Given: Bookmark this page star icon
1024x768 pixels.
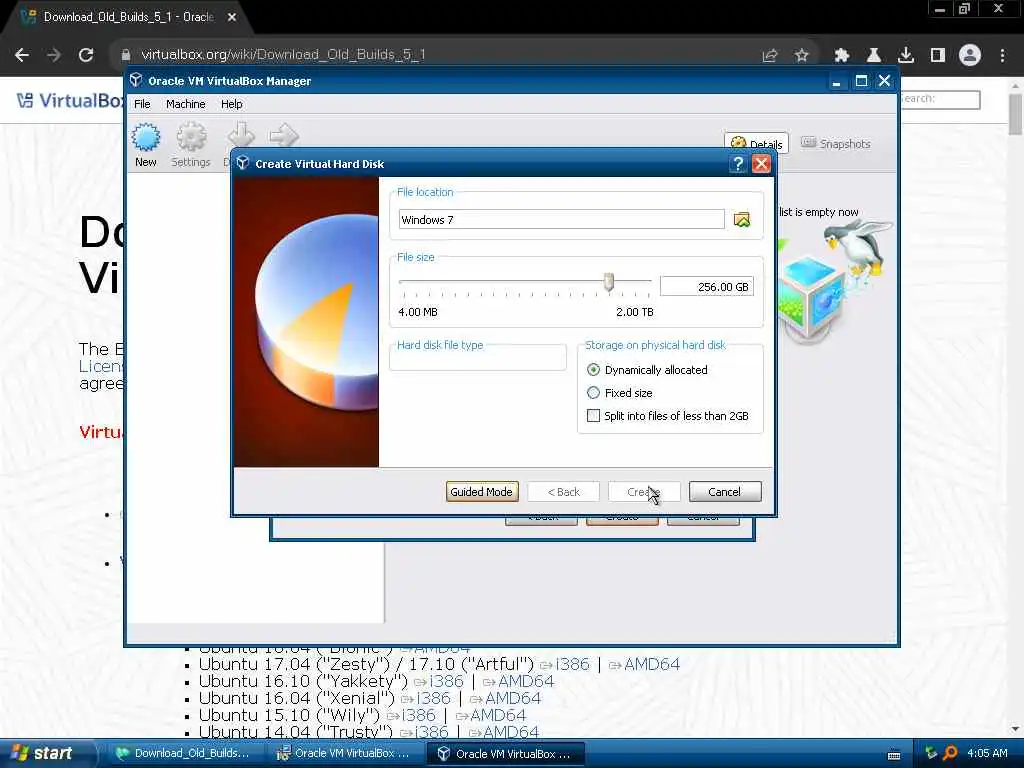Looking at the screenshot, I should (x=801, y=55).
